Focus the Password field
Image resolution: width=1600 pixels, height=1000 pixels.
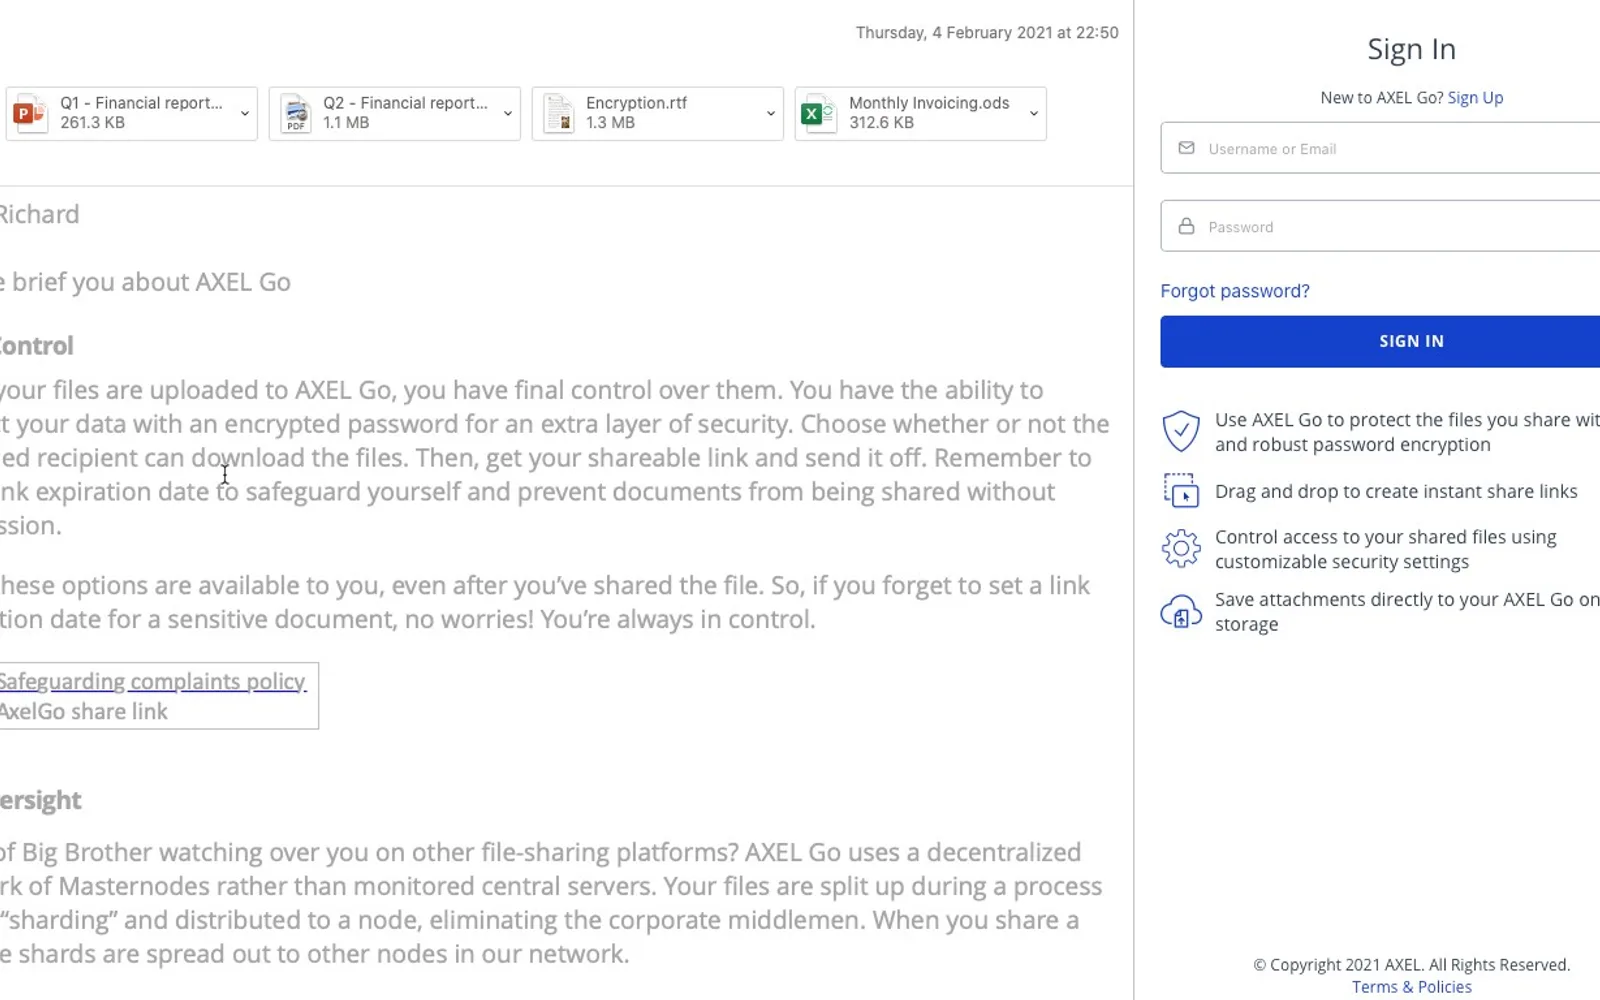tap(1380, 226)
